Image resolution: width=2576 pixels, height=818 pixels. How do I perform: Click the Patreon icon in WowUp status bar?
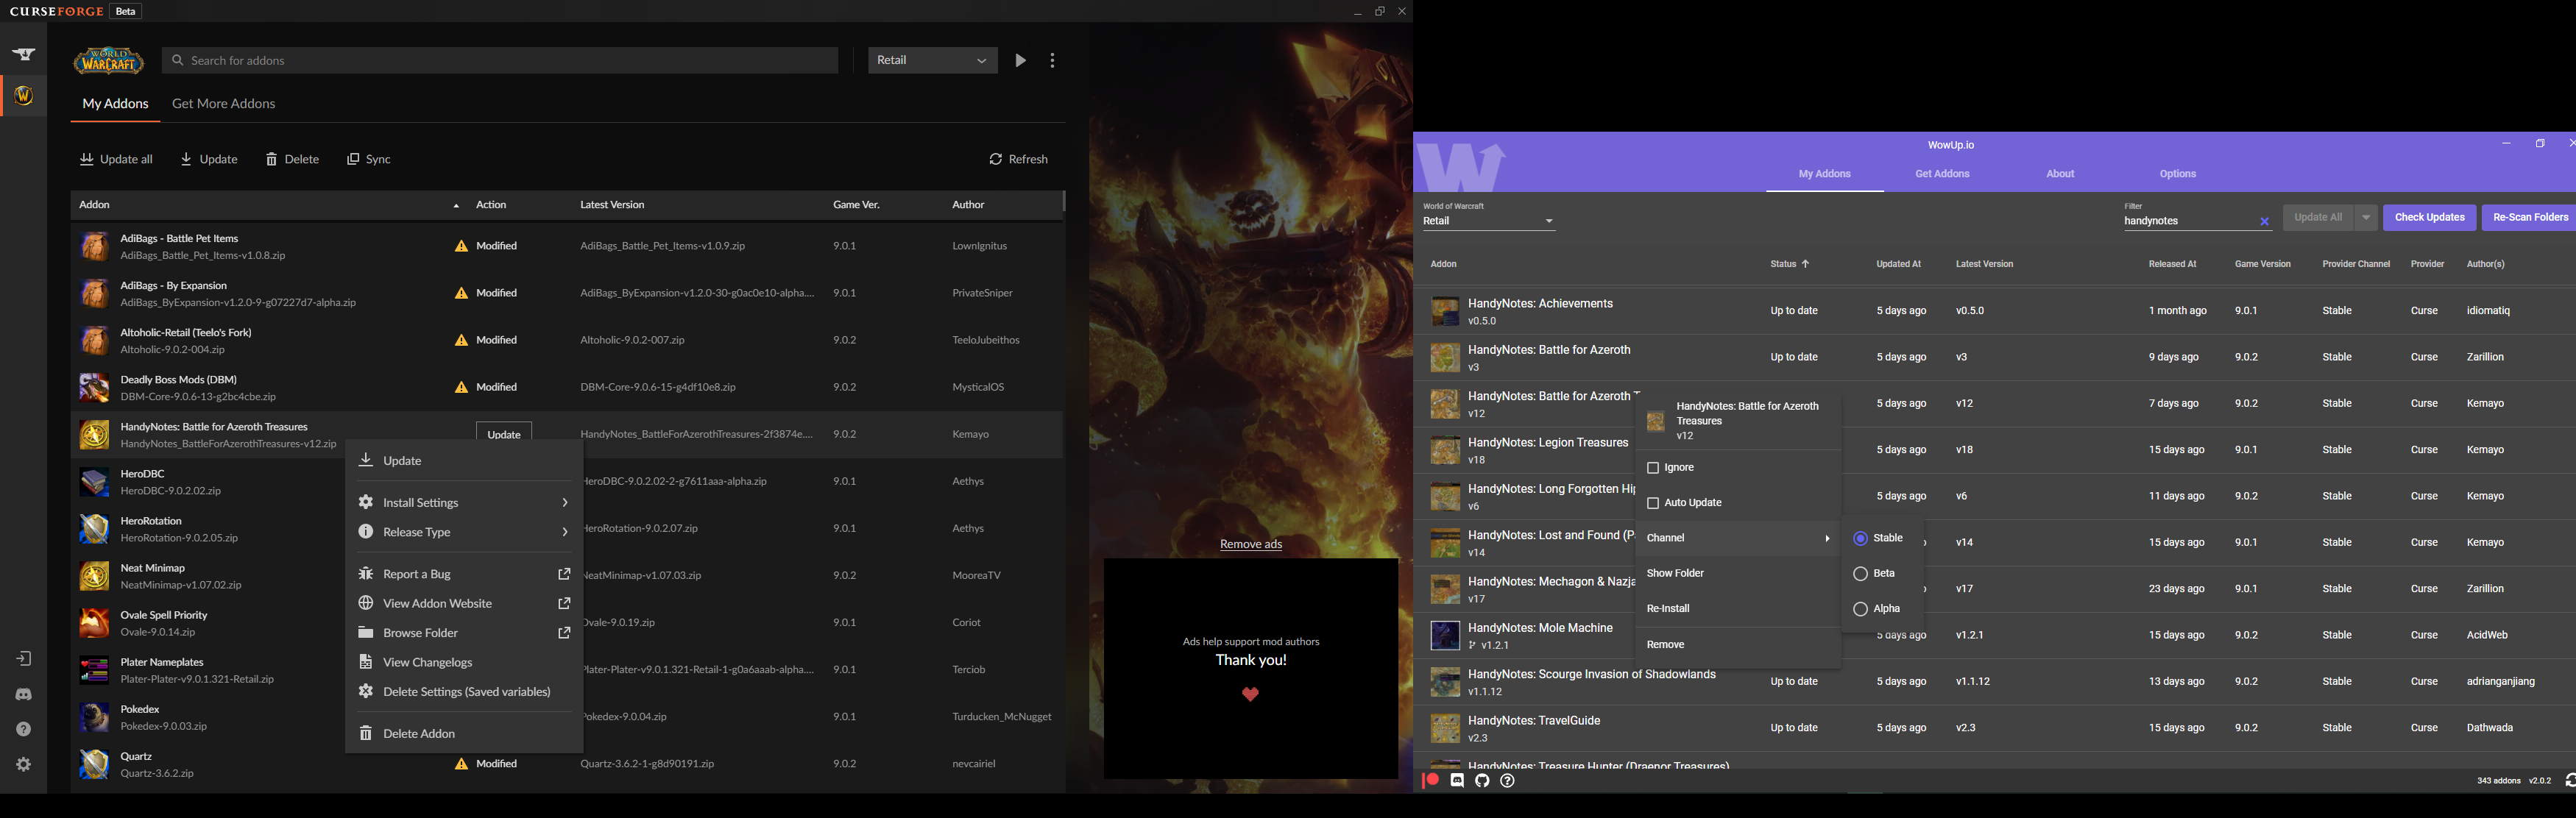pos(1429,780)
